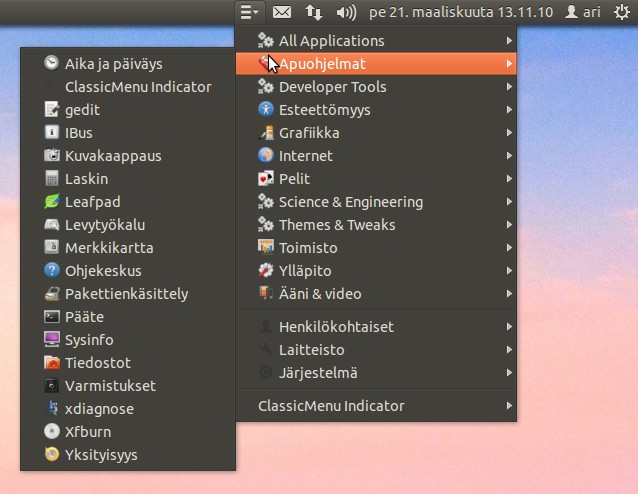This screenshot has height=494, width=638.
Task: Open the Henkilökohtaiset menu label
Action: (336, 326)
